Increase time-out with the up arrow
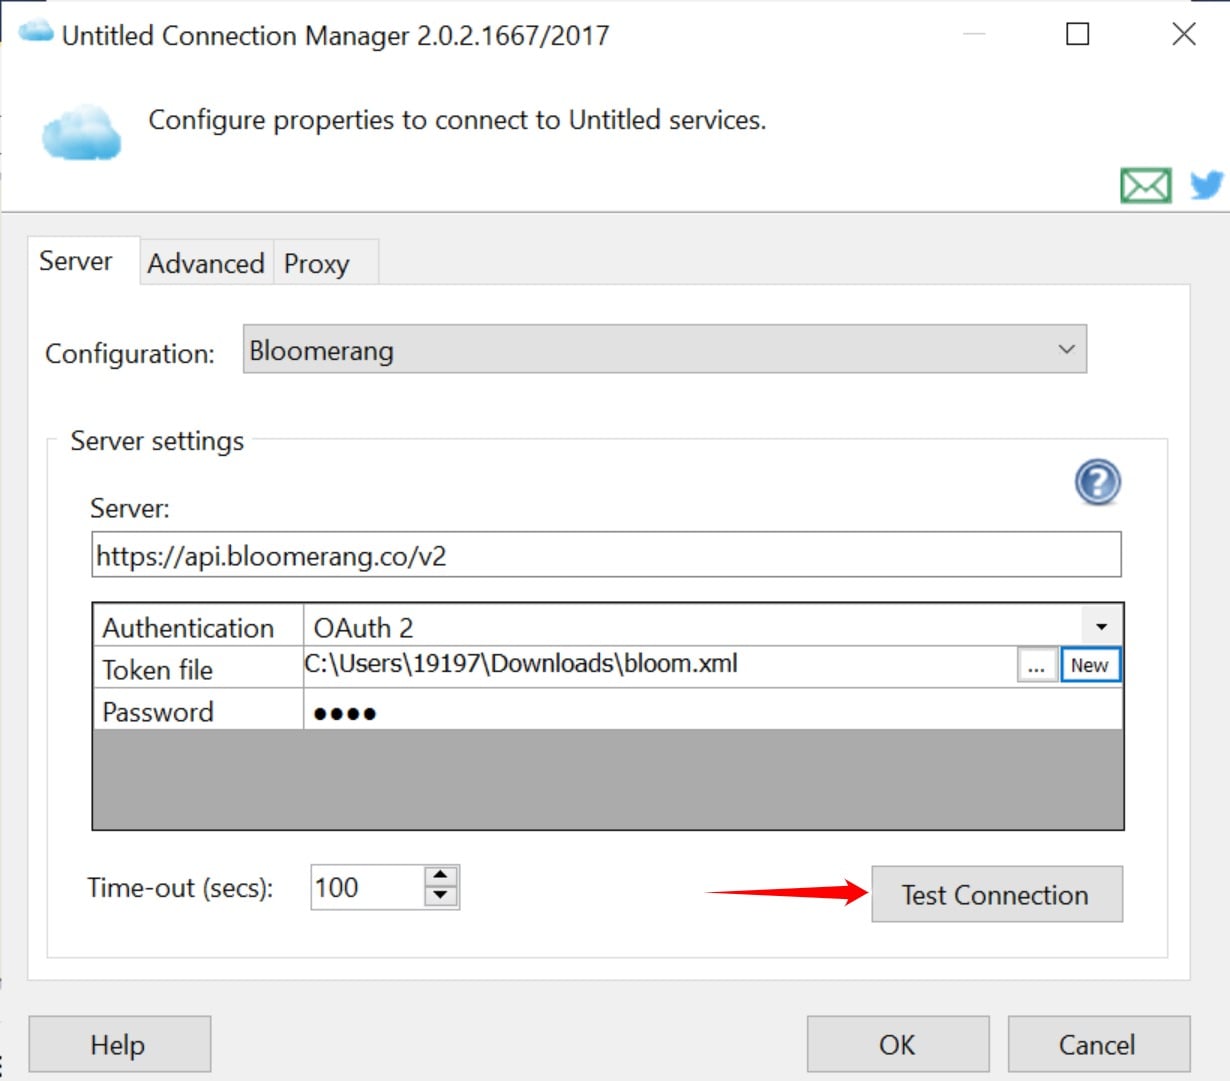 [441, 876]
